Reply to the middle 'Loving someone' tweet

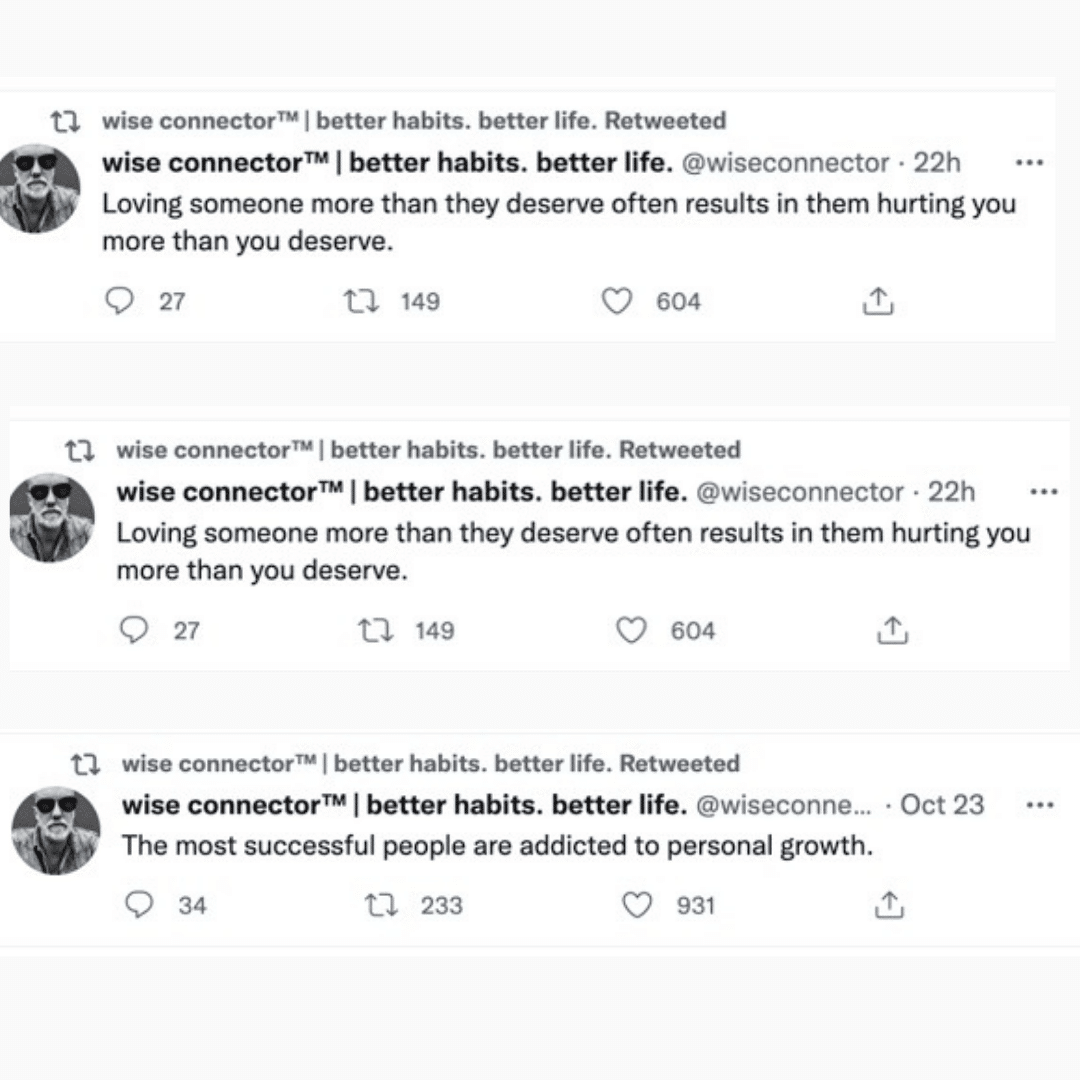point(132,630)
